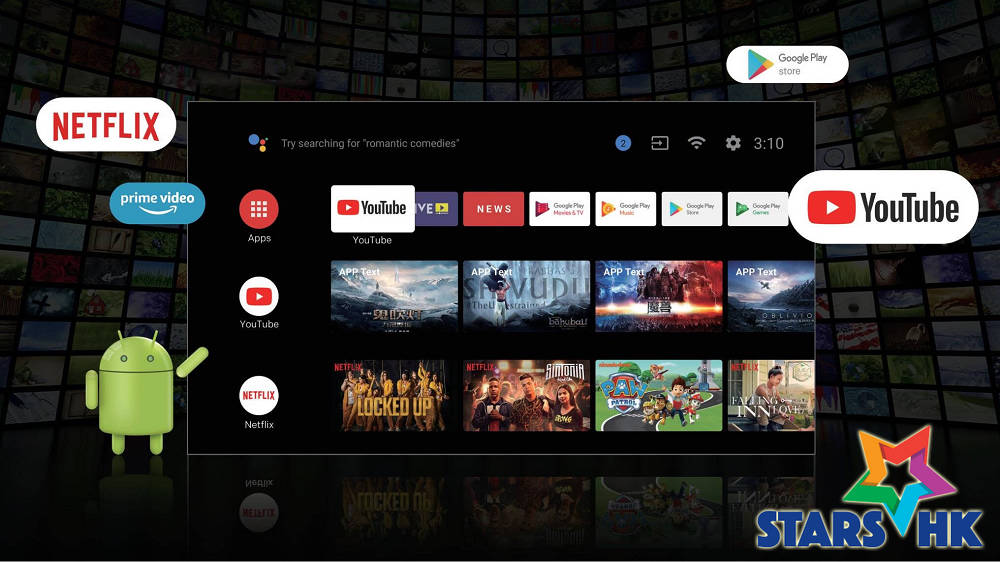Image resolution: width=1000 pixels, height=562 pixels.
Task: Activate the Google Assistant icon
Action: (258, 143)
